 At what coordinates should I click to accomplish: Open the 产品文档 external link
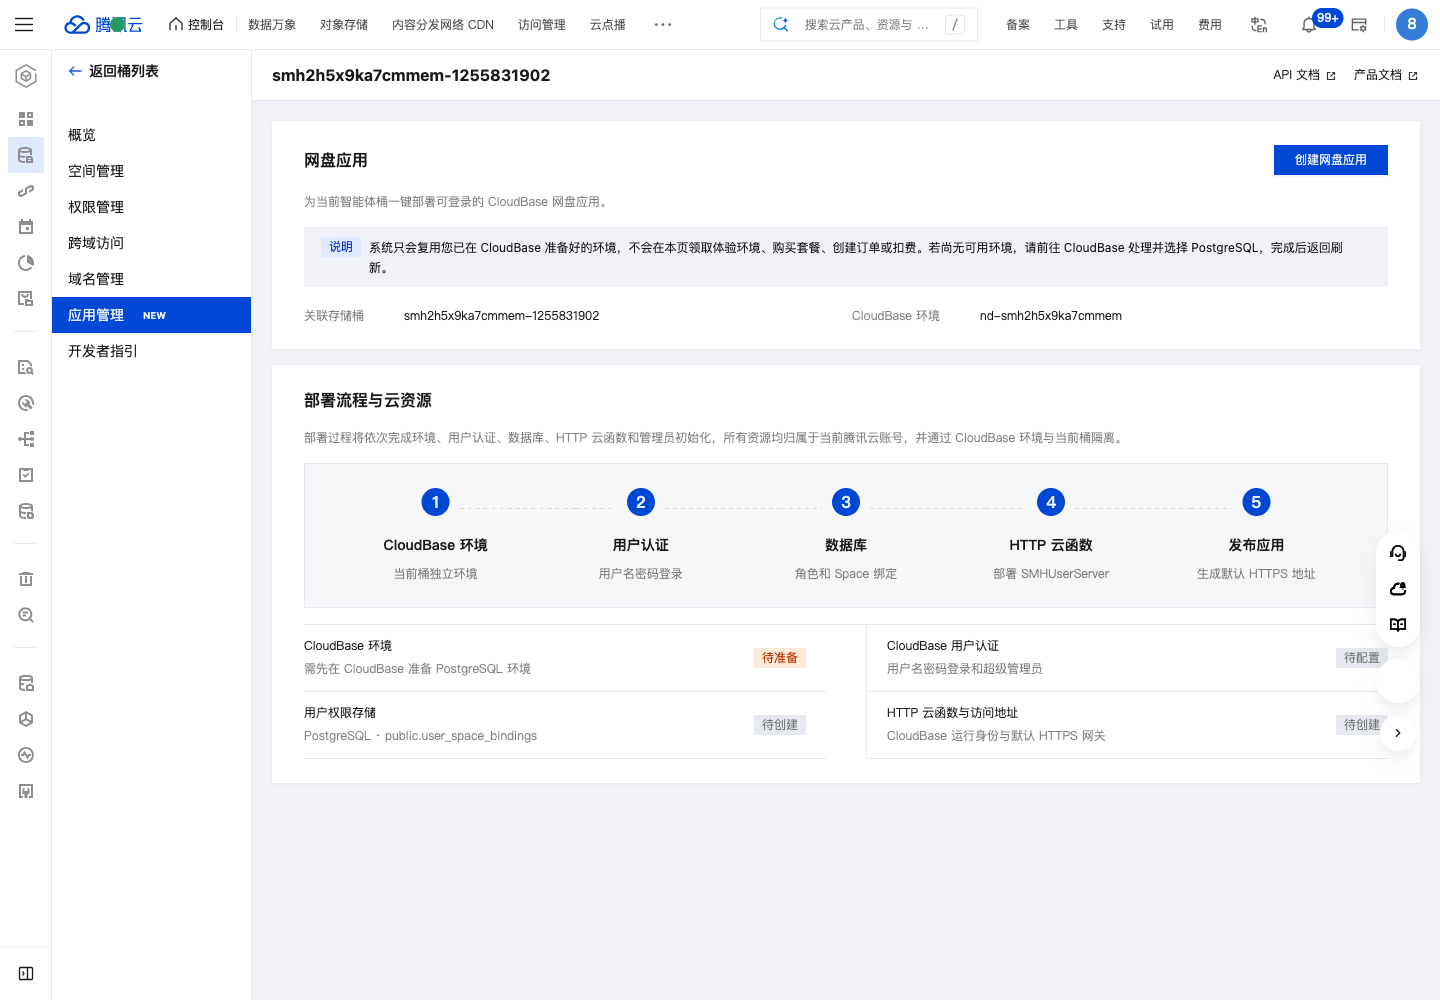[1385, 75]
